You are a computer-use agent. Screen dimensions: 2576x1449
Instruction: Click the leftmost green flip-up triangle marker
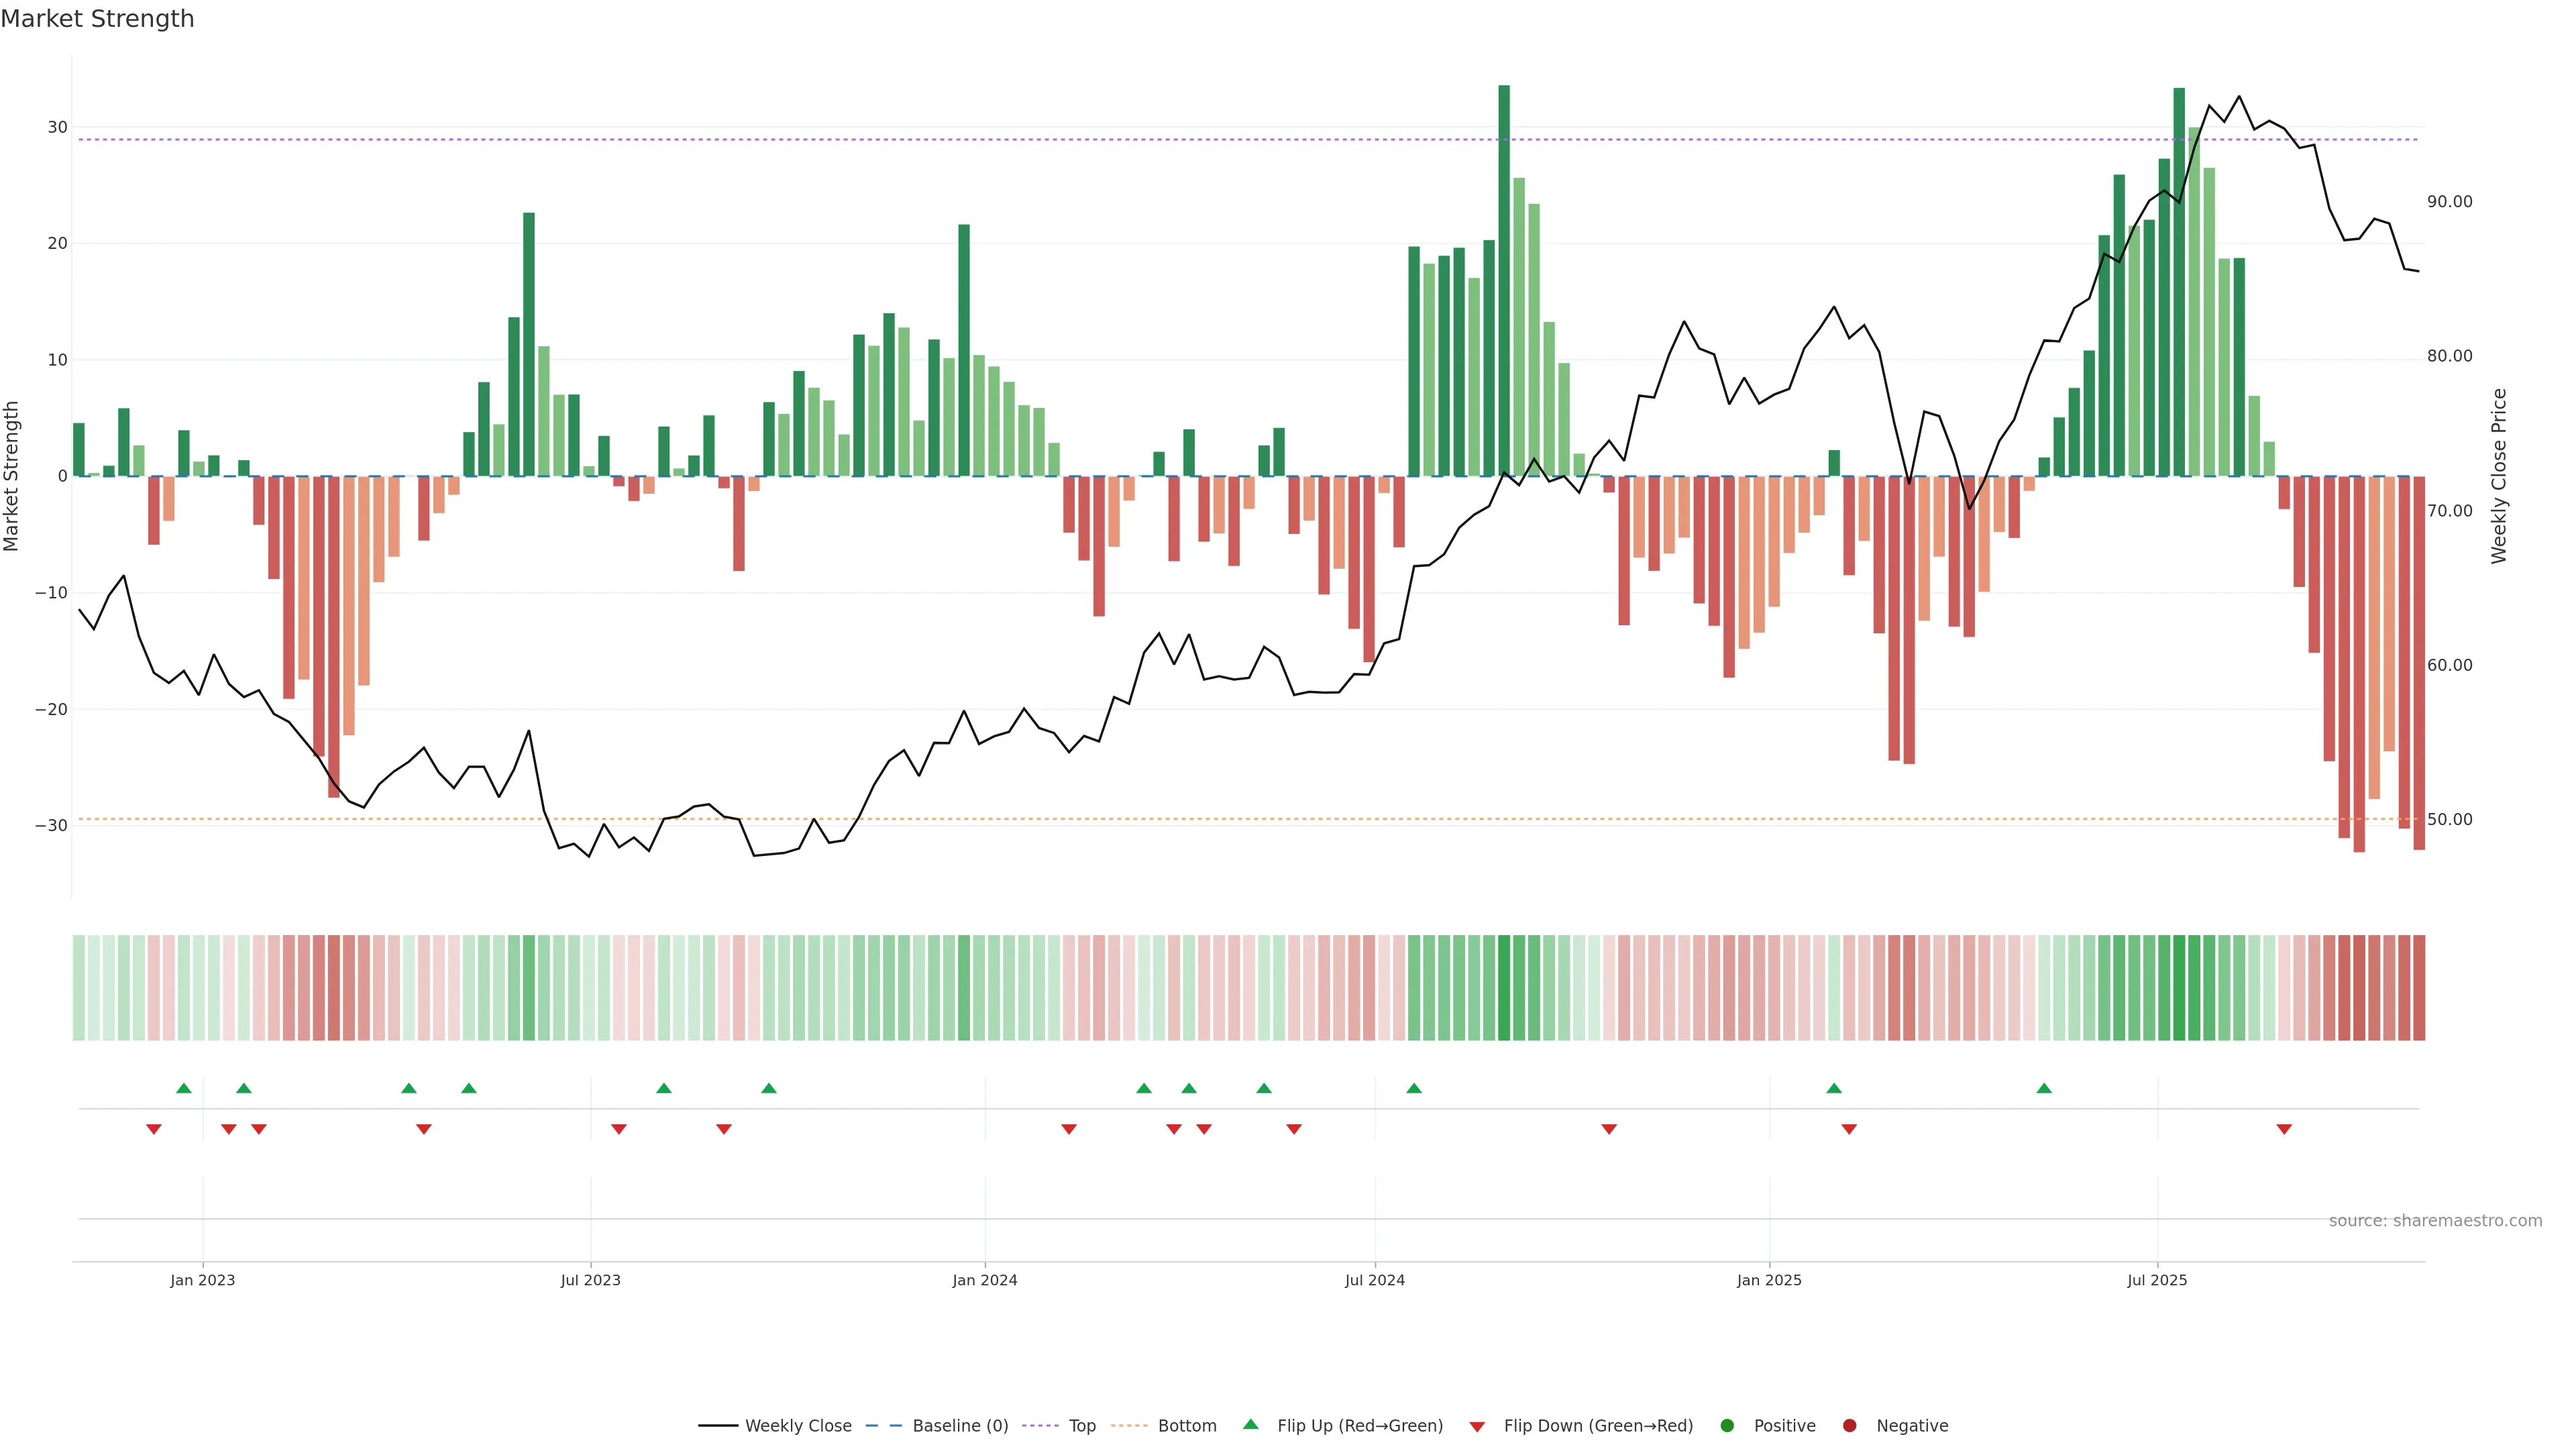pos(184,1088)
